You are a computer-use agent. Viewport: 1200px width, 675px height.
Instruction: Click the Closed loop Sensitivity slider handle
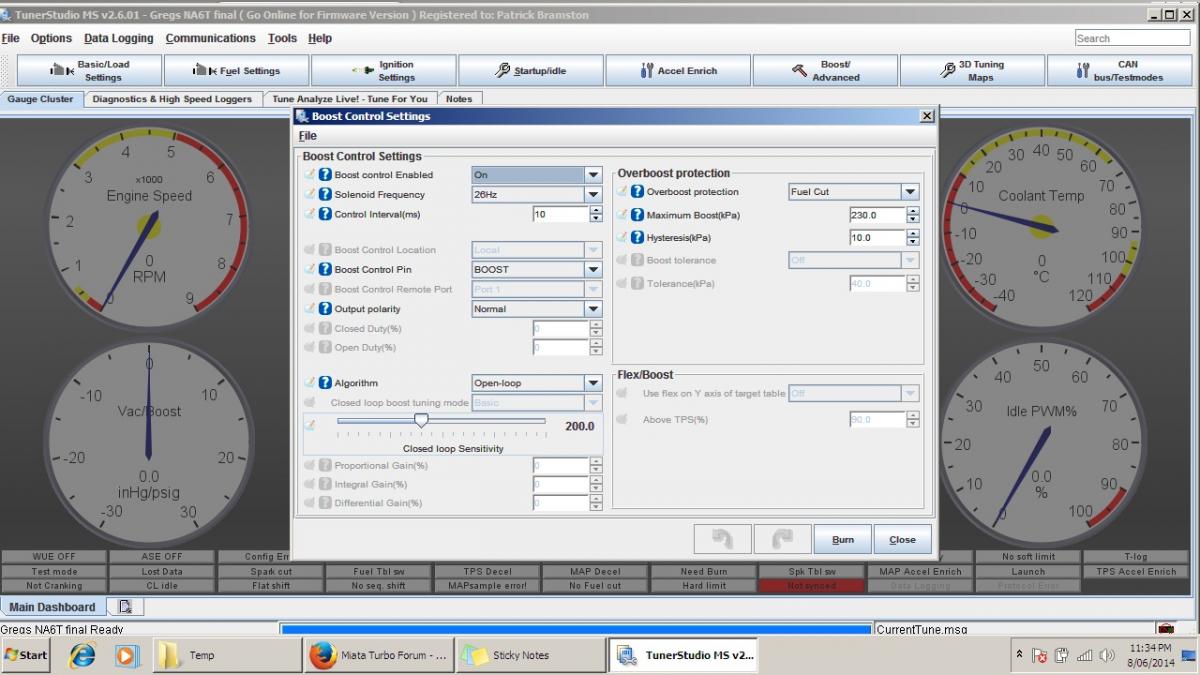(x=421, y=421)
